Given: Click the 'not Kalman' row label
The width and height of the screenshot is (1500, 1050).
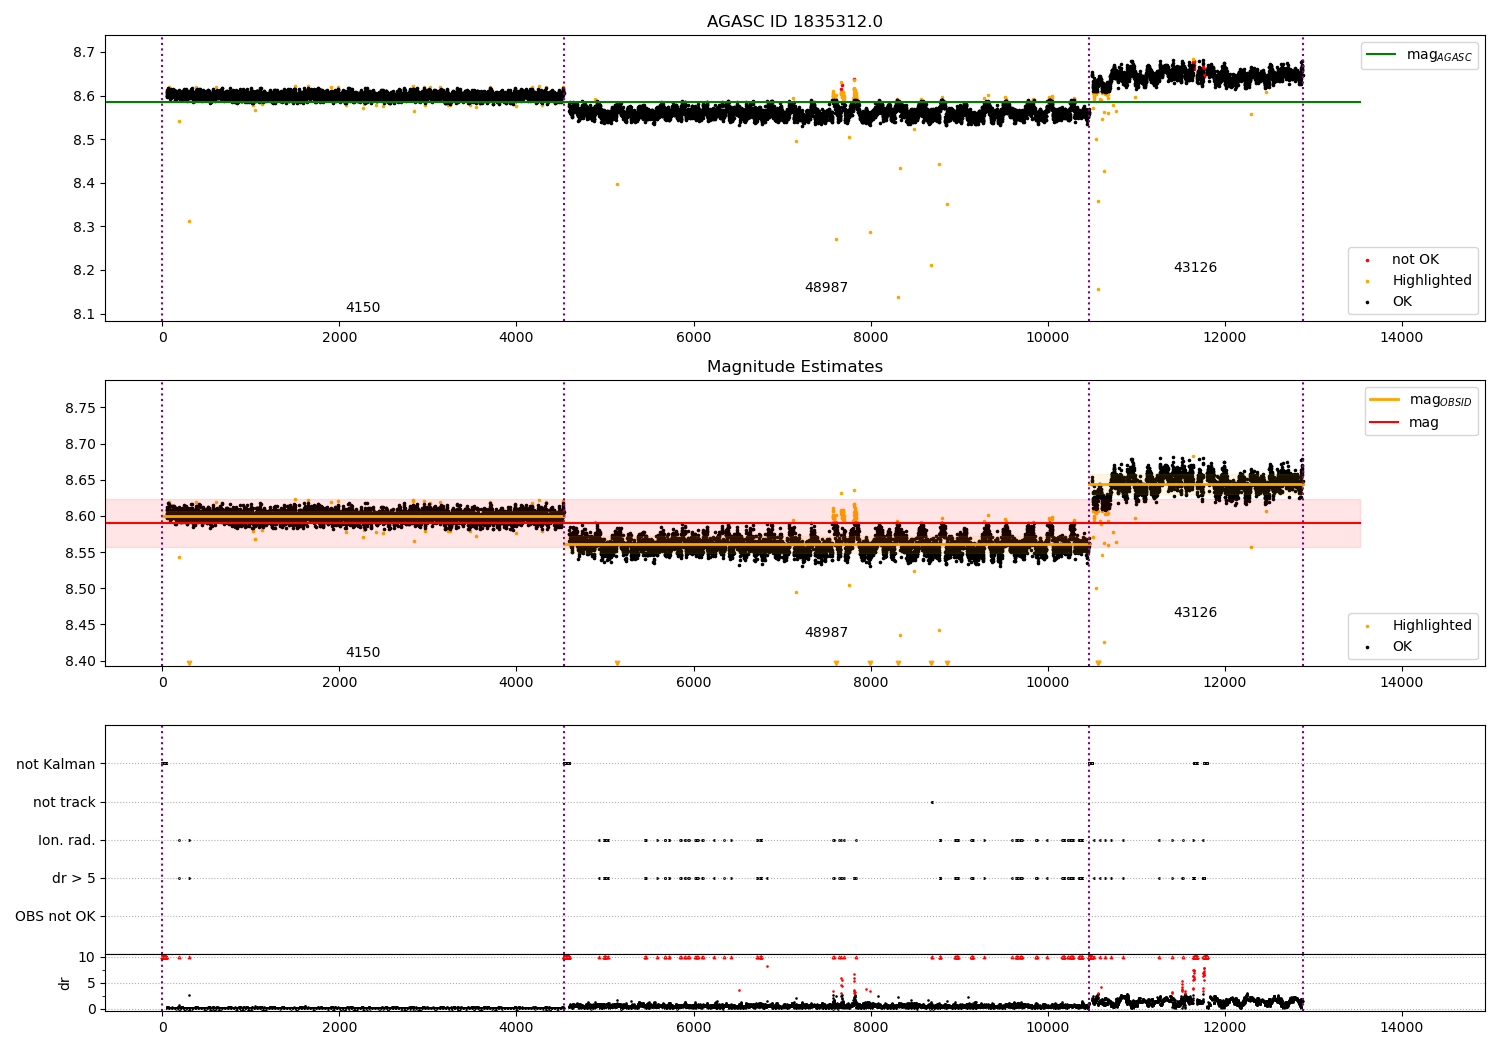Looking at the screenshot, I should click(x=56, y=765).
